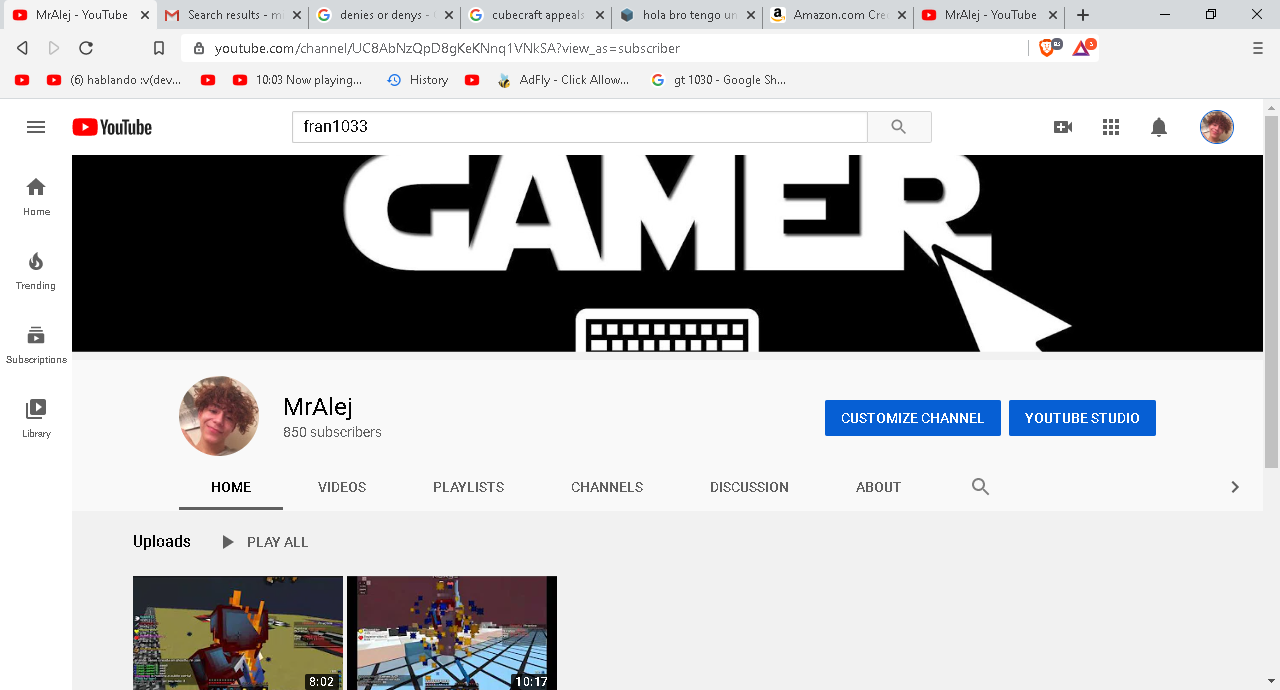The width and height of the screenshot is (1280, 690).
Task: Open Trending in sidebar
Action: click(x=36, y=271)
